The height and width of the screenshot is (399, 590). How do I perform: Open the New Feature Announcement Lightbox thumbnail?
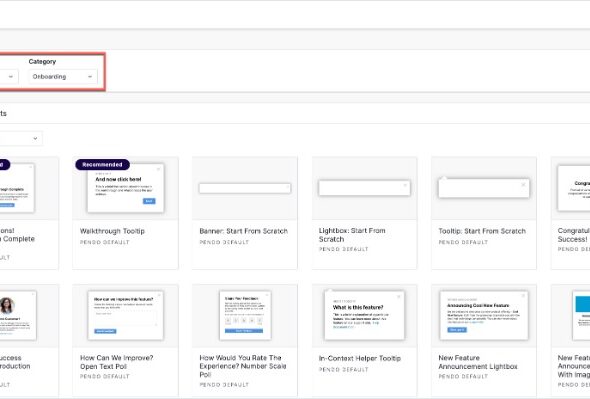484,316
